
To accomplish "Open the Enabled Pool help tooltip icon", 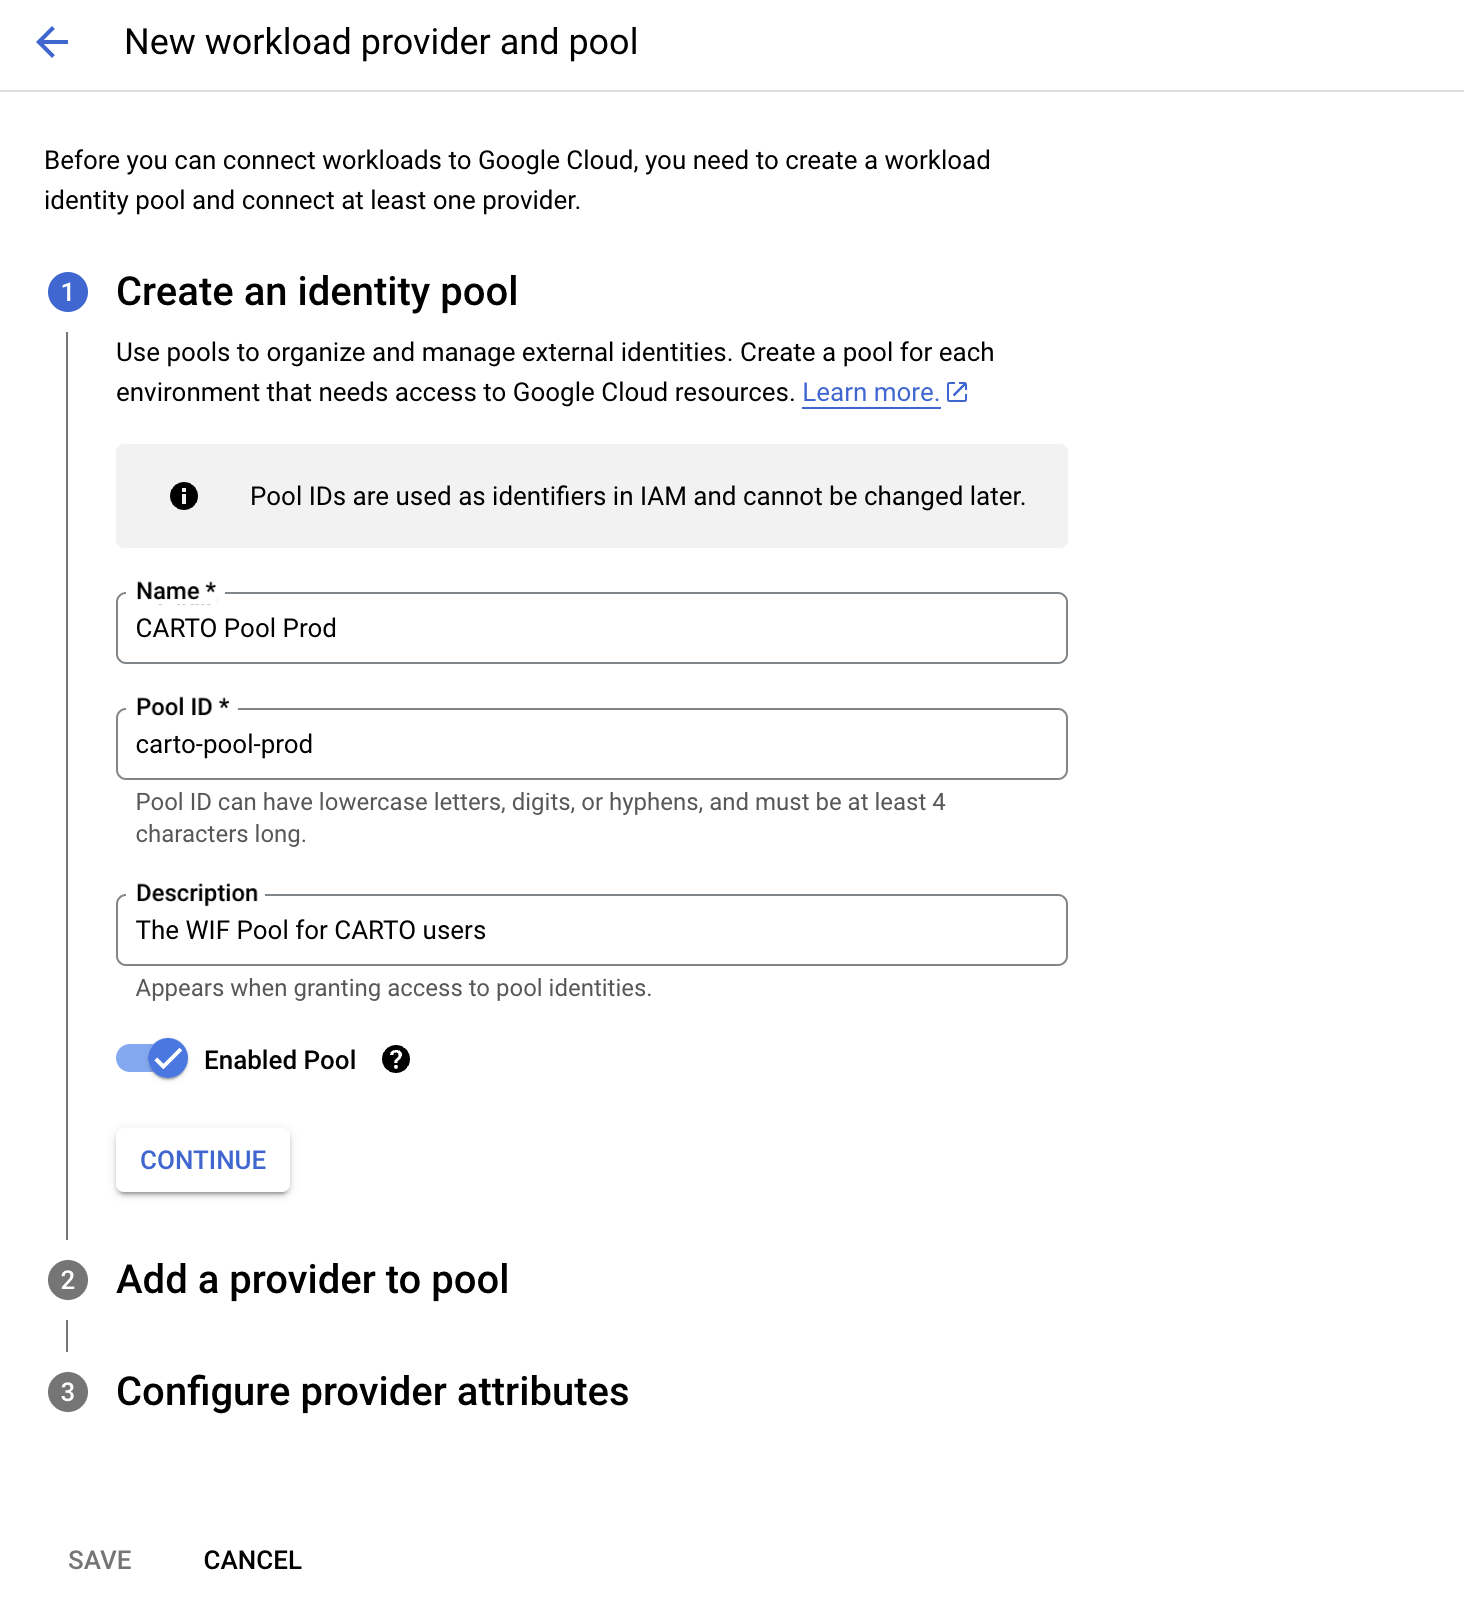I will click(x=396, y=1060).
